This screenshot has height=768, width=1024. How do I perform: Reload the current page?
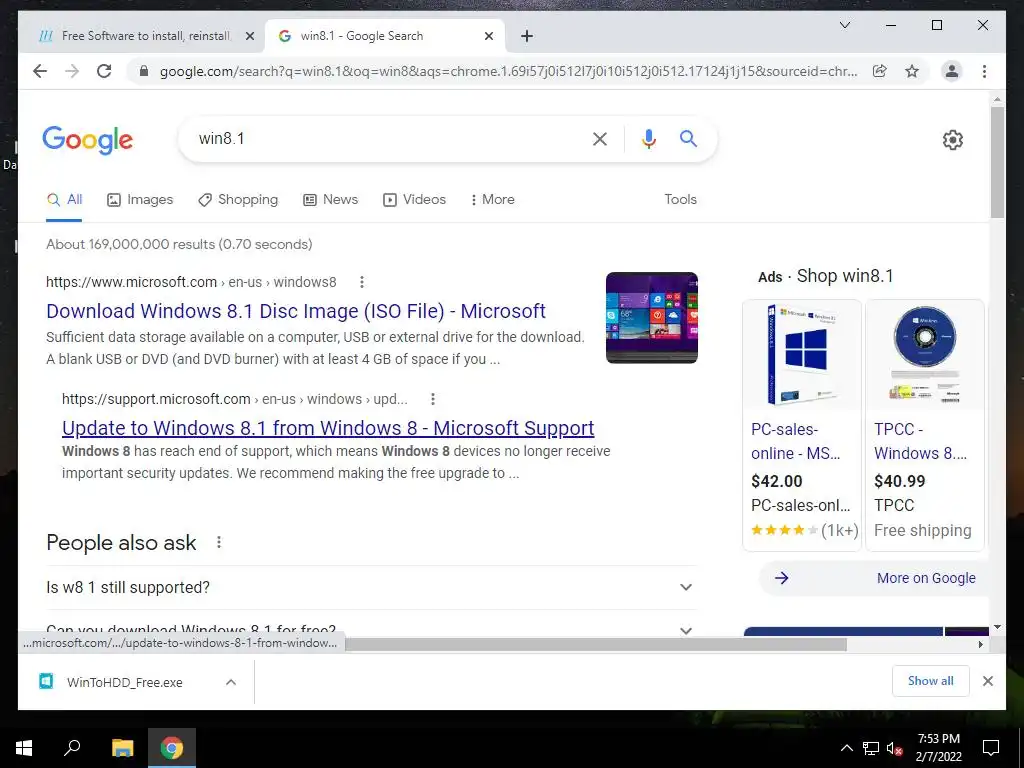(x=104, y=71)
